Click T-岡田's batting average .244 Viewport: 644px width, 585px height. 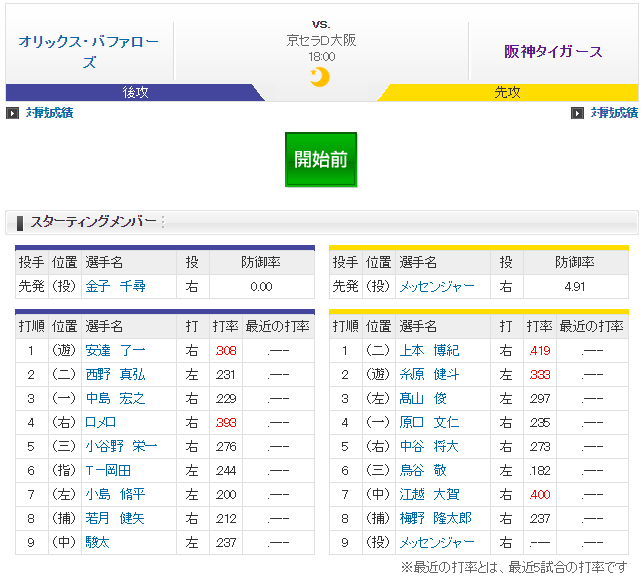coord(226,470)
